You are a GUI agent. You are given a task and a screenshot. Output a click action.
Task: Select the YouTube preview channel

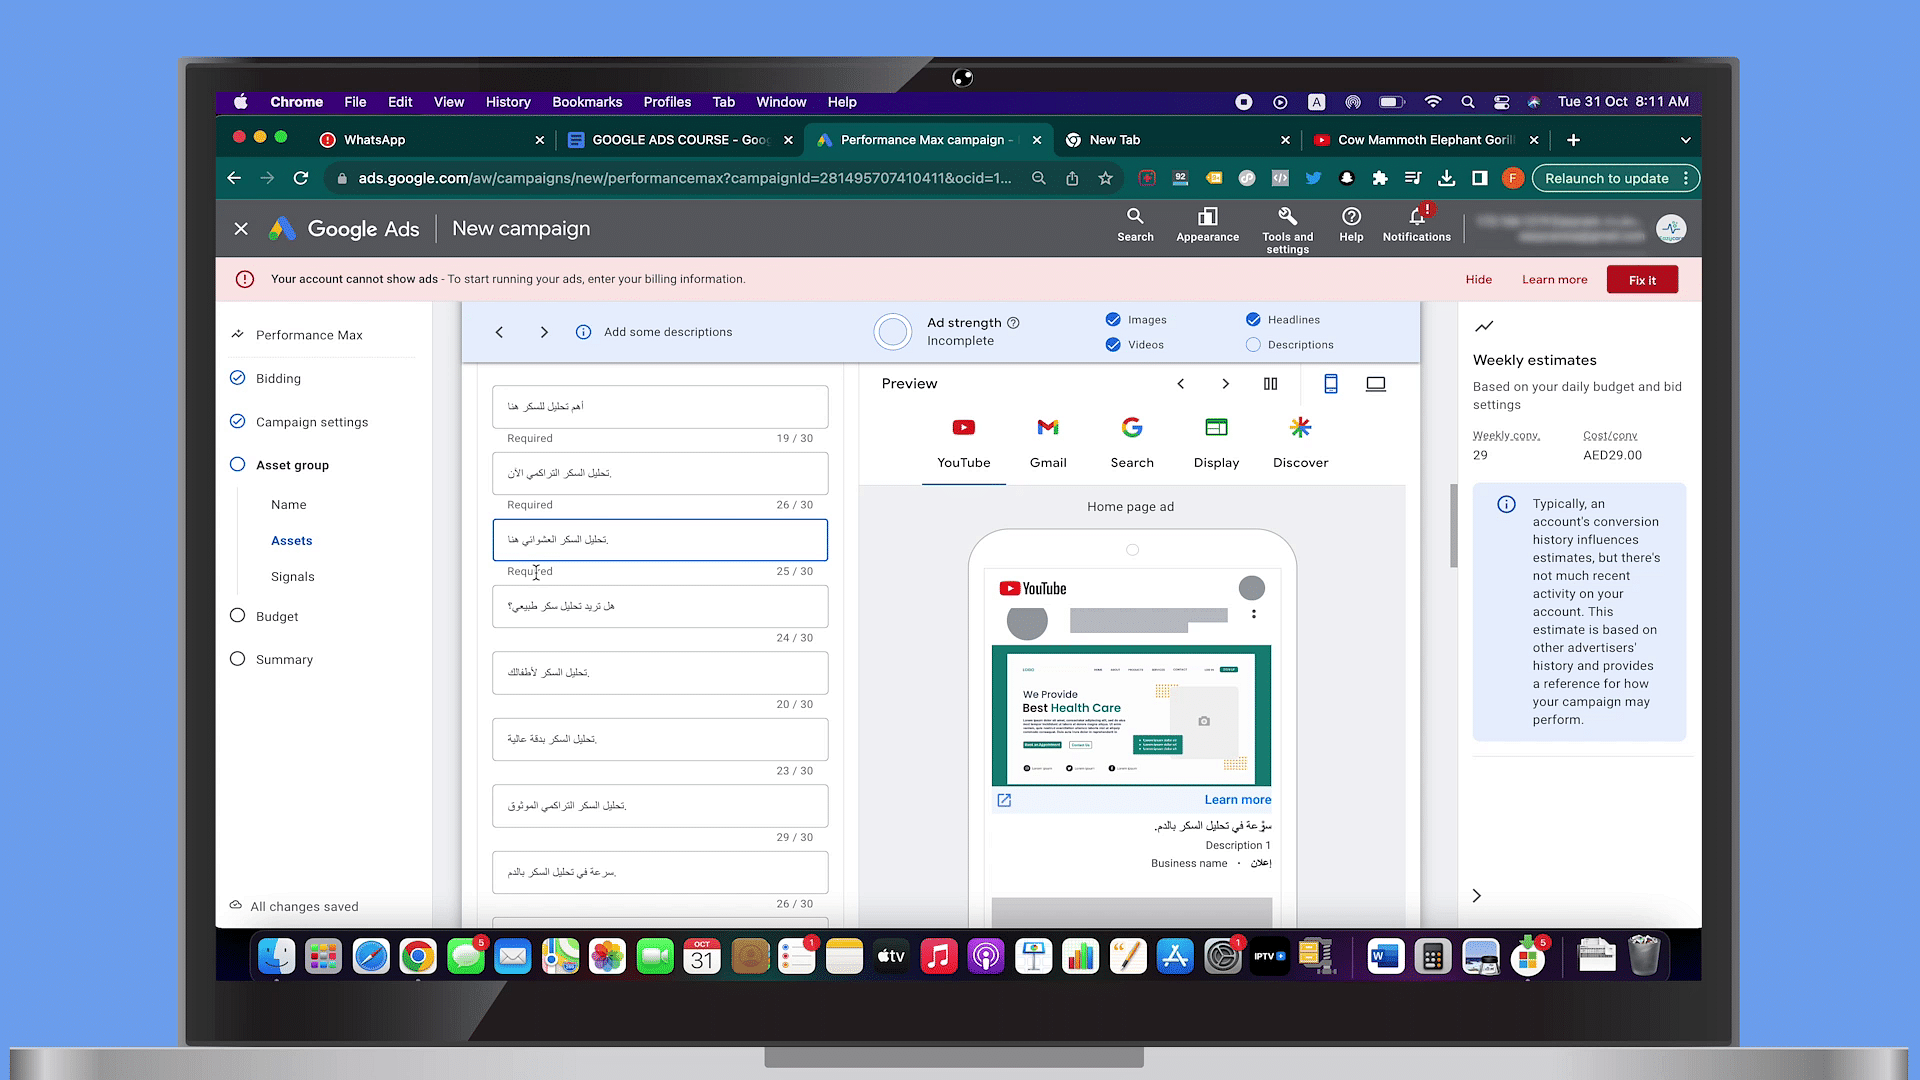point(964,443)
